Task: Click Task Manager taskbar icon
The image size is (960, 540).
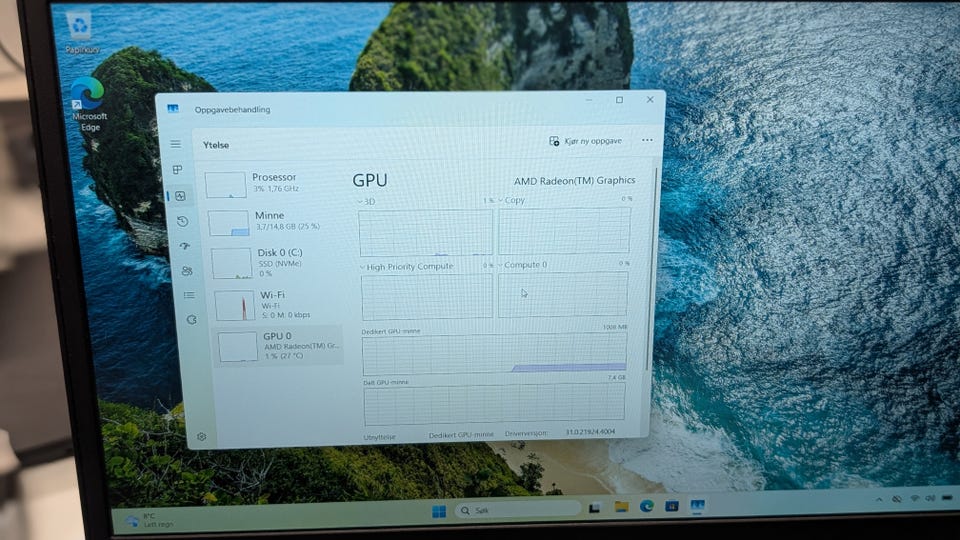Action: coord(697,506)
